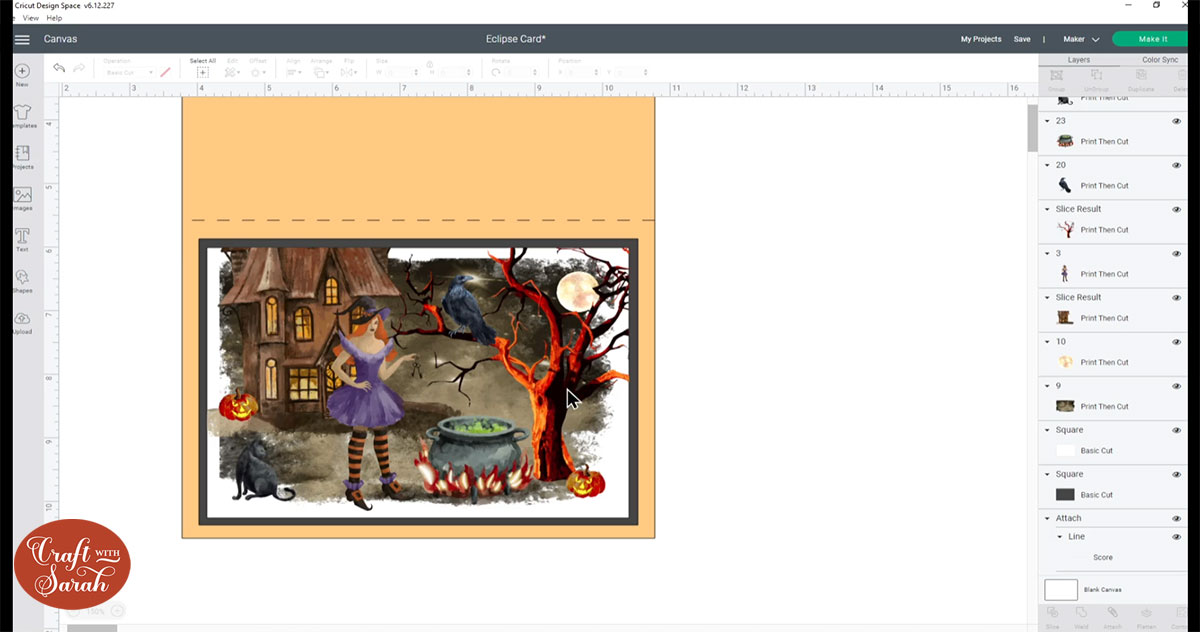Hide layer 23 with the eye icon
Image resolution: width=1200 pixels, height=632 pixels.
[1176, 121]
